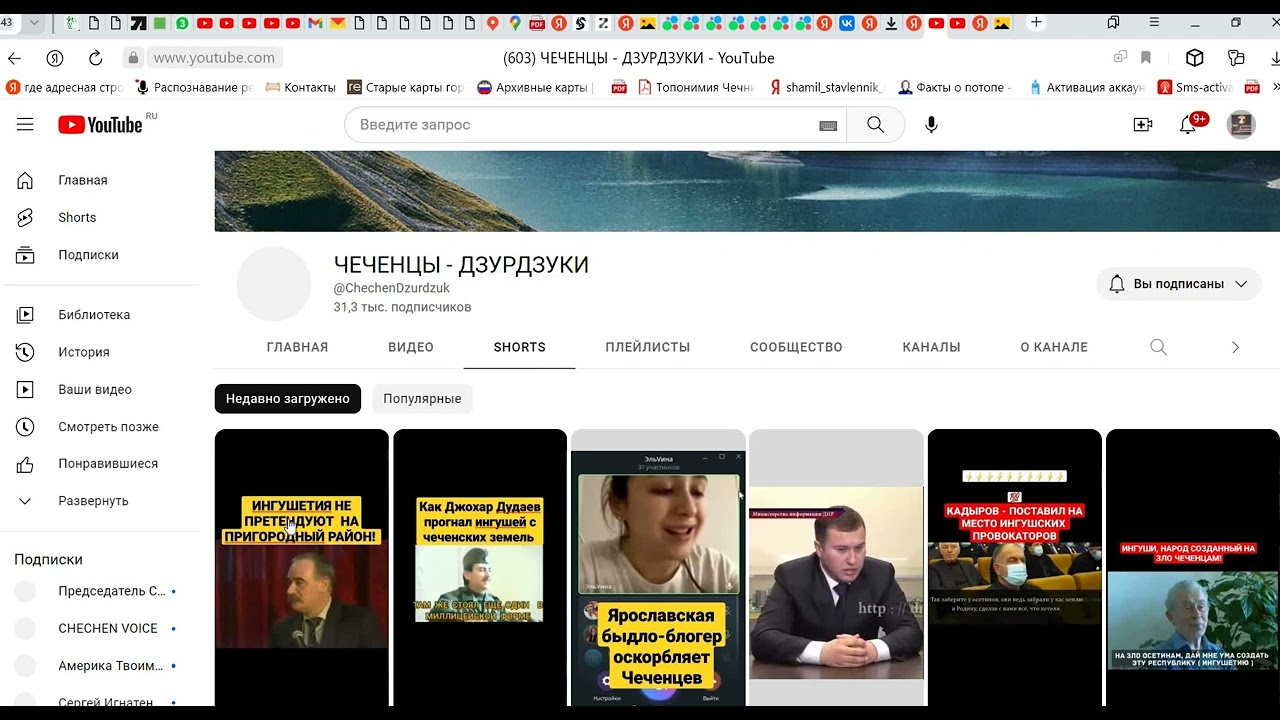Open short about Джохар Дудаев
Viewport: 1280px width, 720px height.
[x=480, y=567]
